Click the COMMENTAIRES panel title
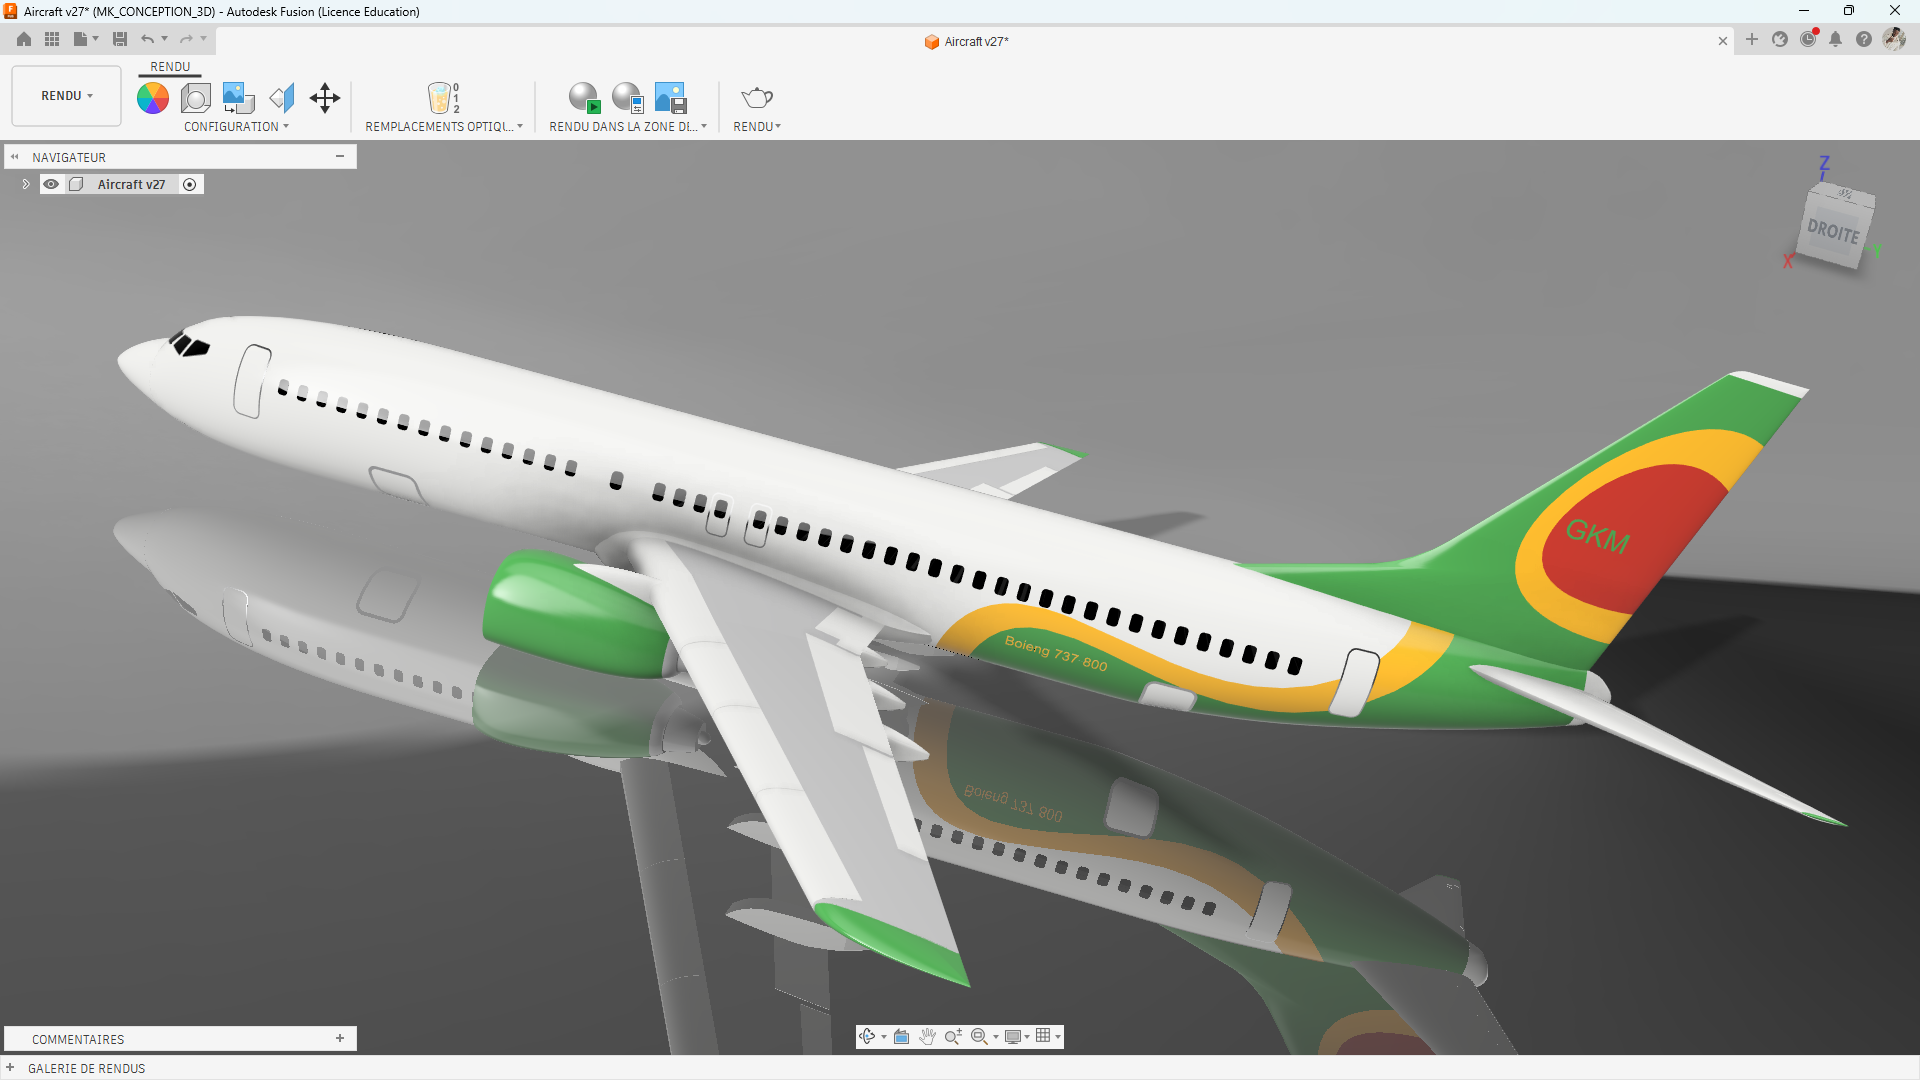Image resolution: width=1920 pixels, height=1080 pixels. point(78,1040)
